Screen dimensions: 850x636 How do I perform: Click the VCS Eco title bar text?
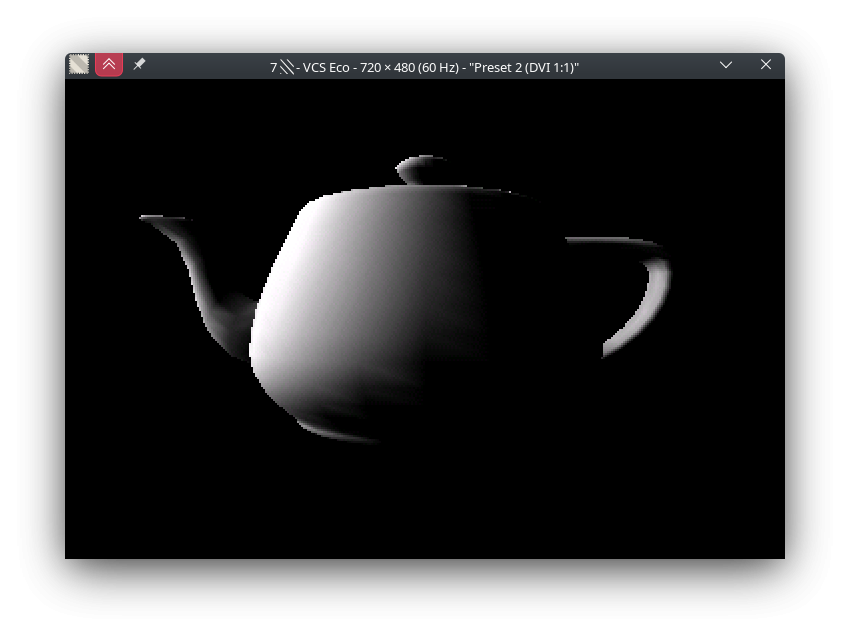pos(424,67)
